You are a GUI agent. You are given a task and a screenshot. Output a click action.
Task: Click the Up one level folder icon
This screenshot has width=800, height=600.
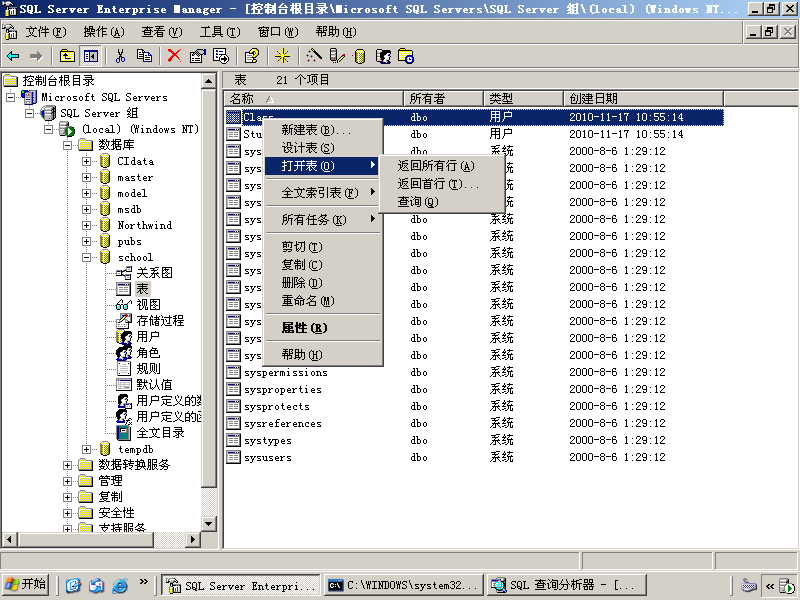coord(67,56)
